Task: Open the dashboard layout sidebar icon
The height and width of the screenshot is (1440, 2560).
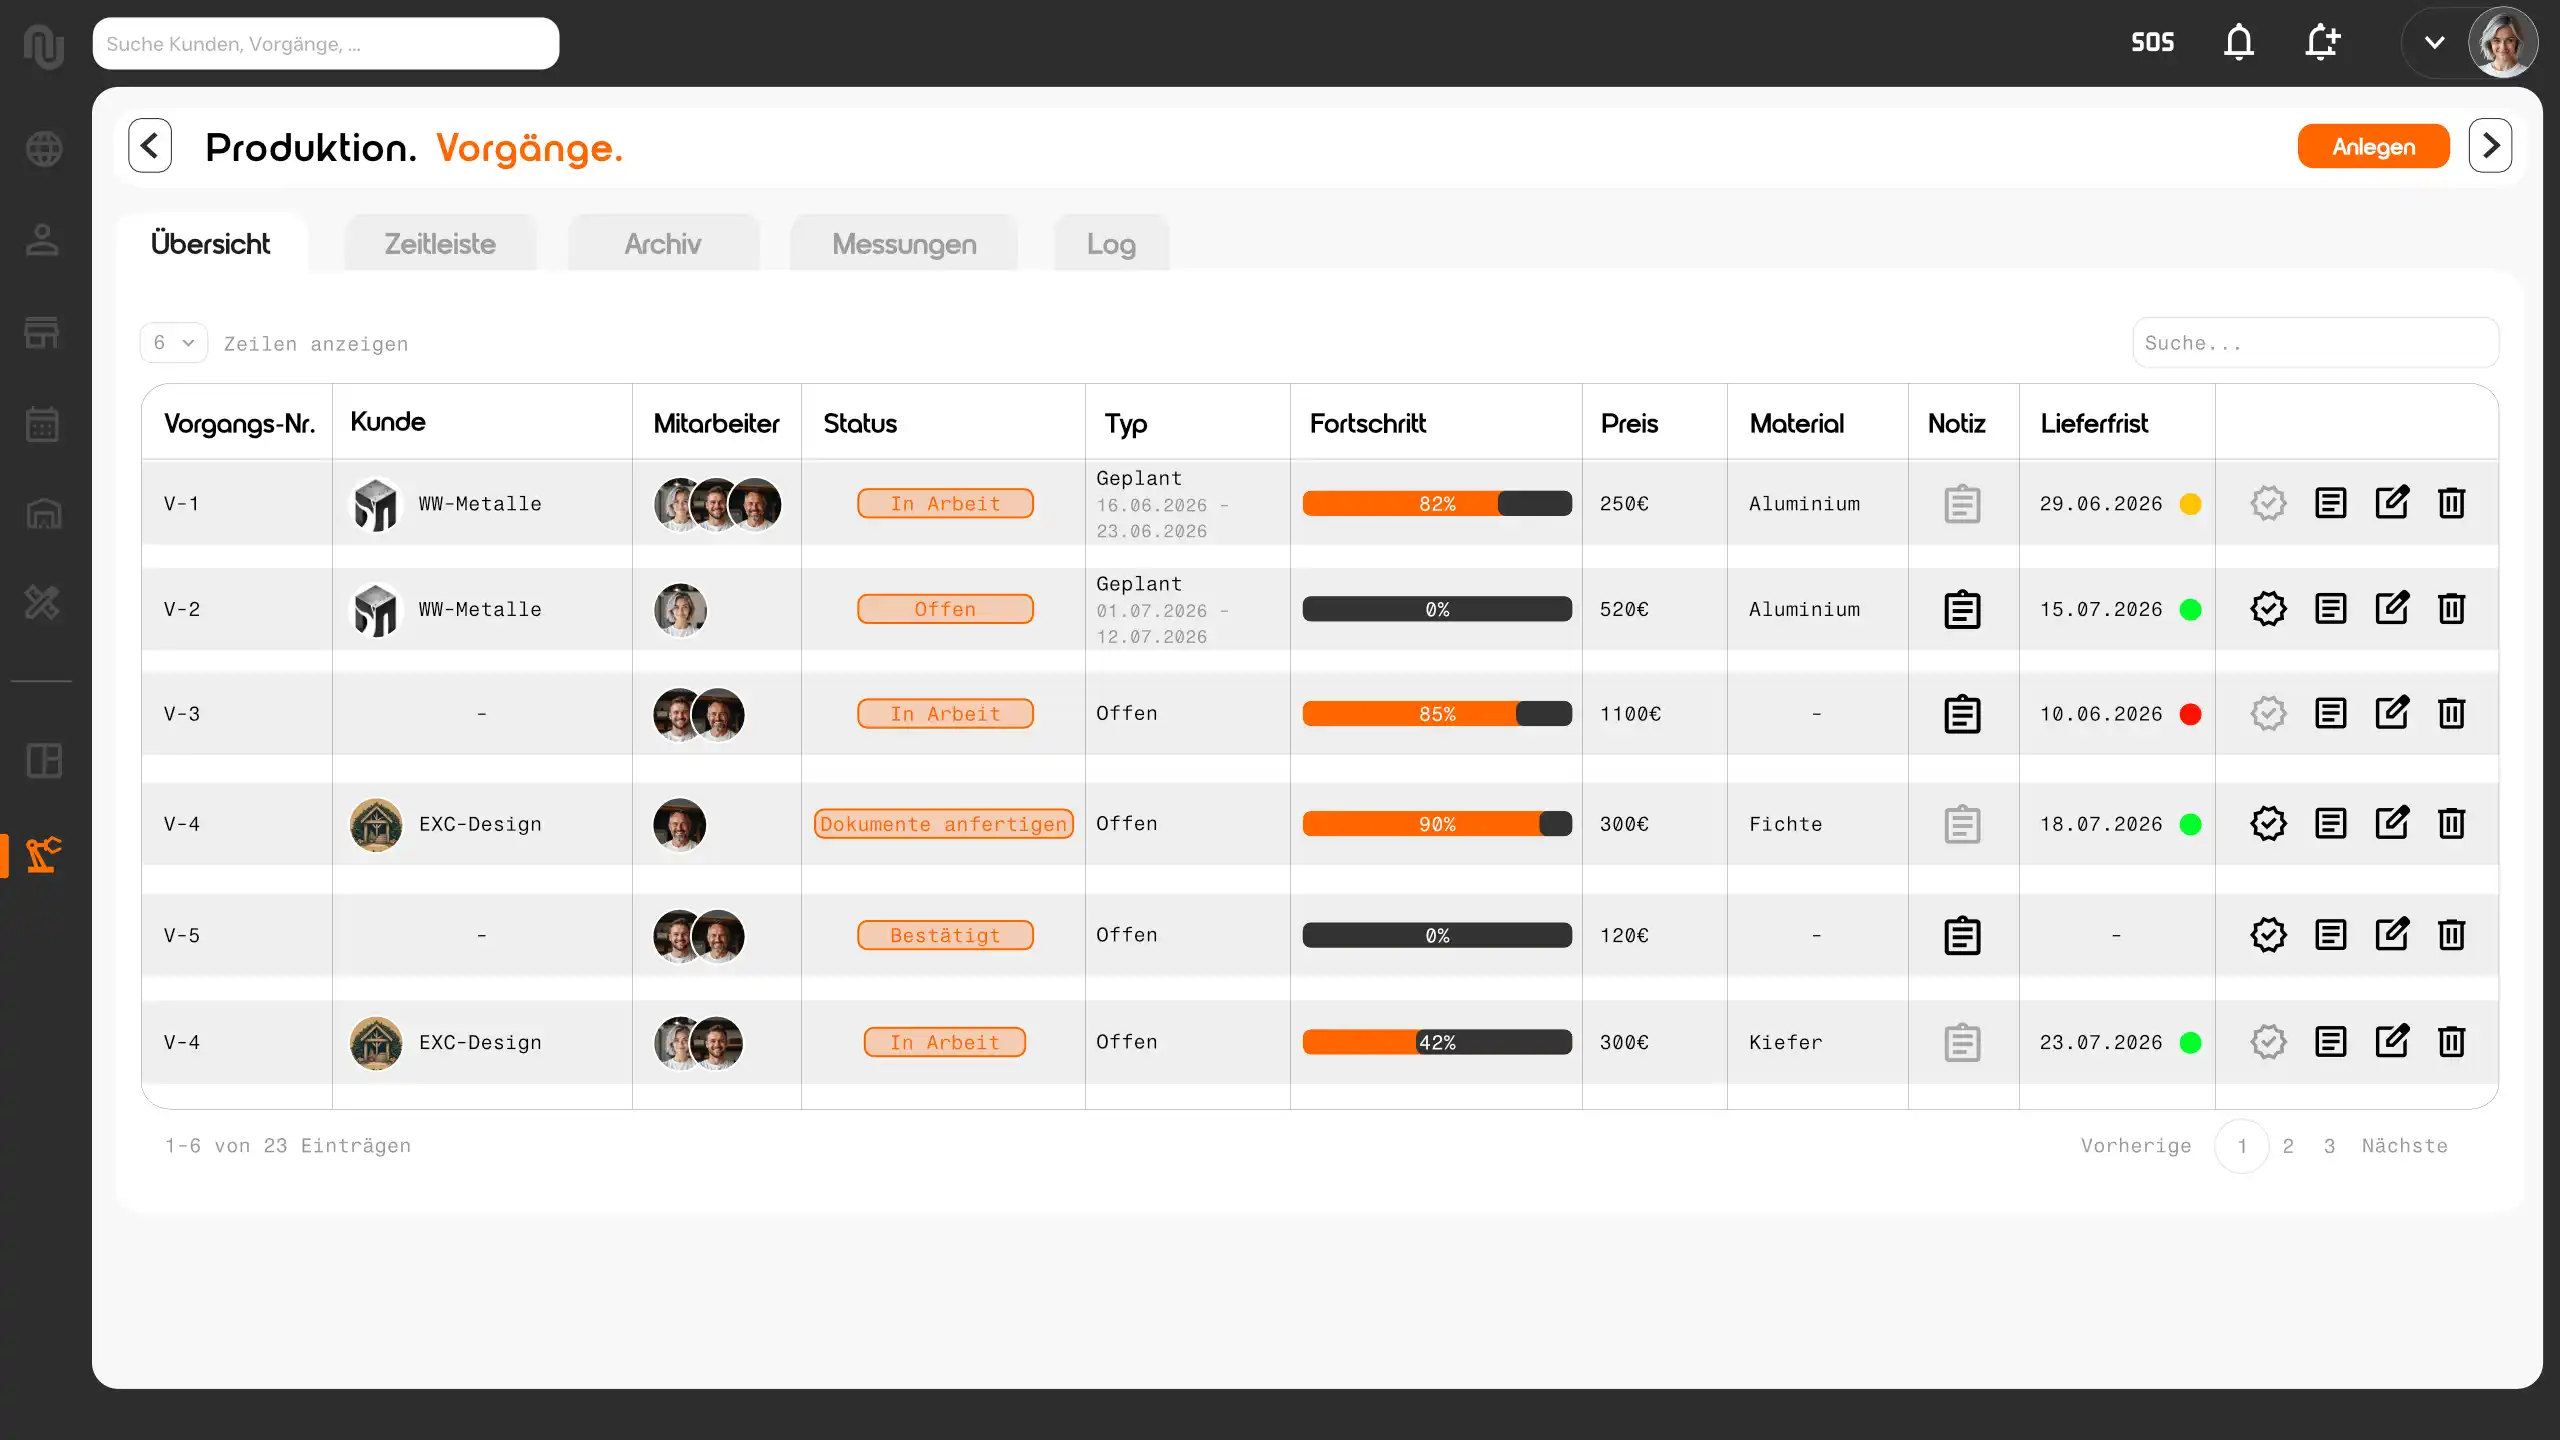Action: [43, 761]
